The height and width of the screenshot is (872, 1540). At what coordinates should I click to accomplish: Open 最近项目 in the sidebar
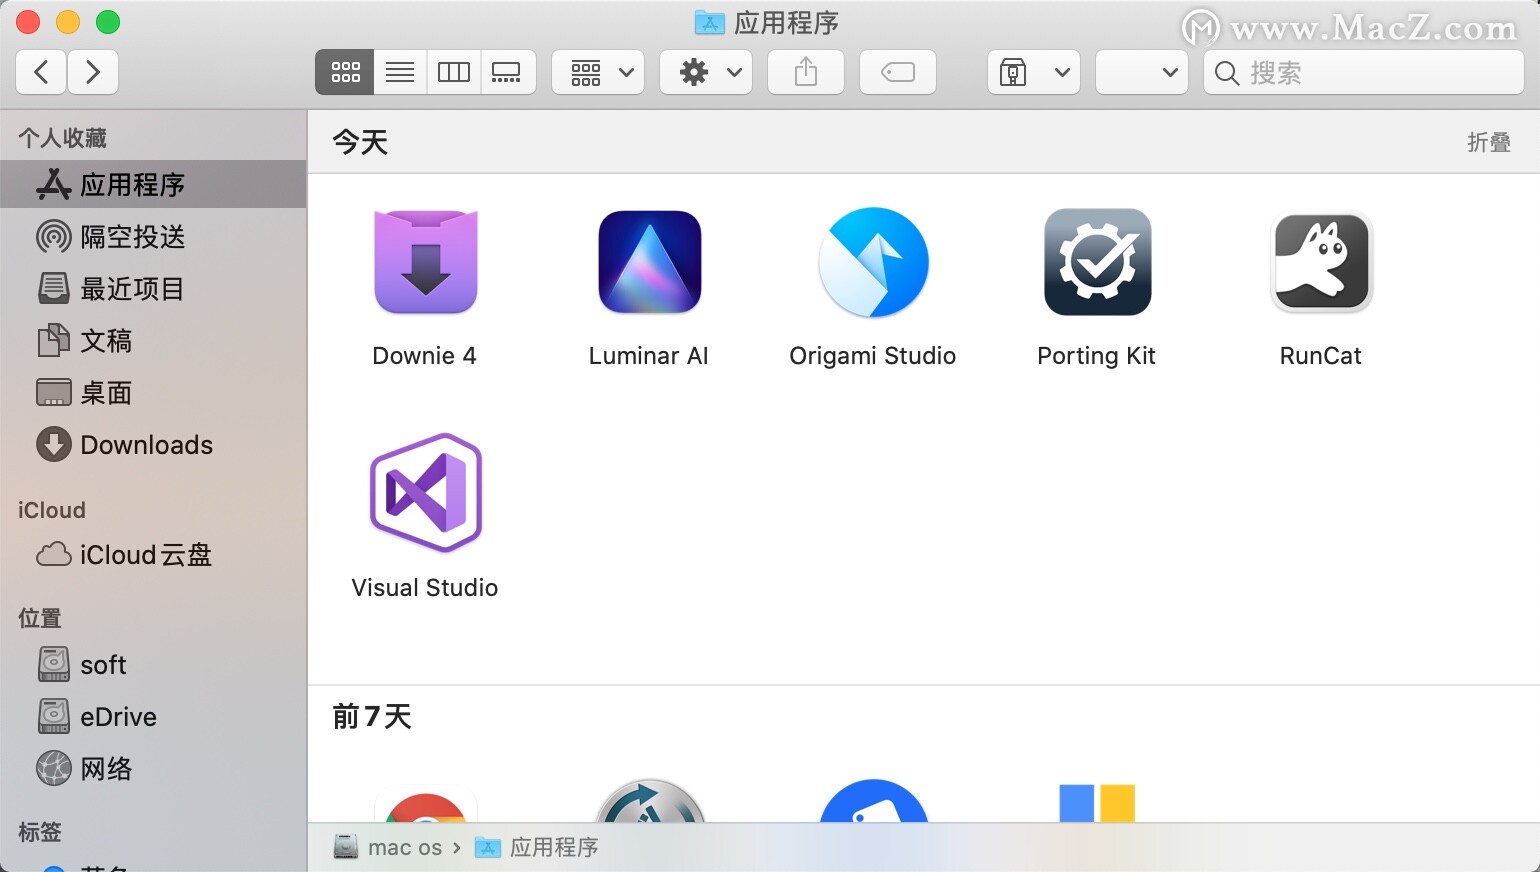(x=153, y=289)
